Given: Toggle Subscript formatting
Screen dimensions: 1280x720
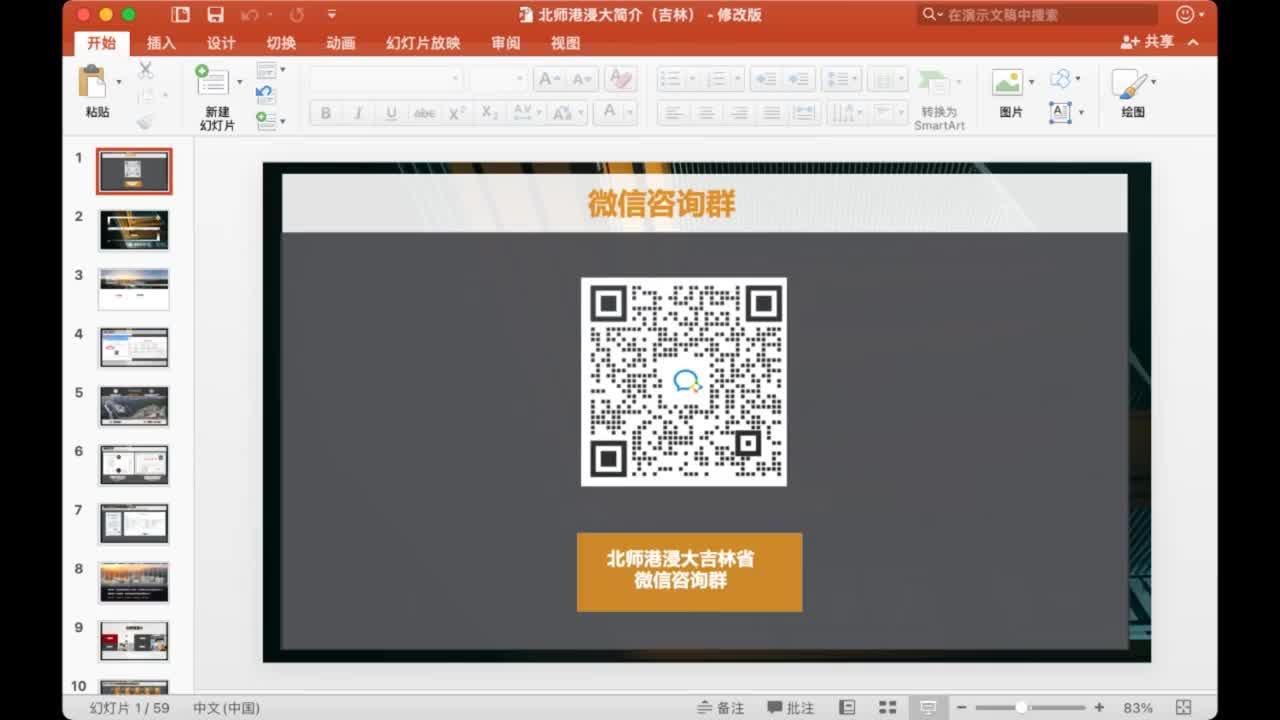Looking at the screenshot, I should [x=489, y=113].
